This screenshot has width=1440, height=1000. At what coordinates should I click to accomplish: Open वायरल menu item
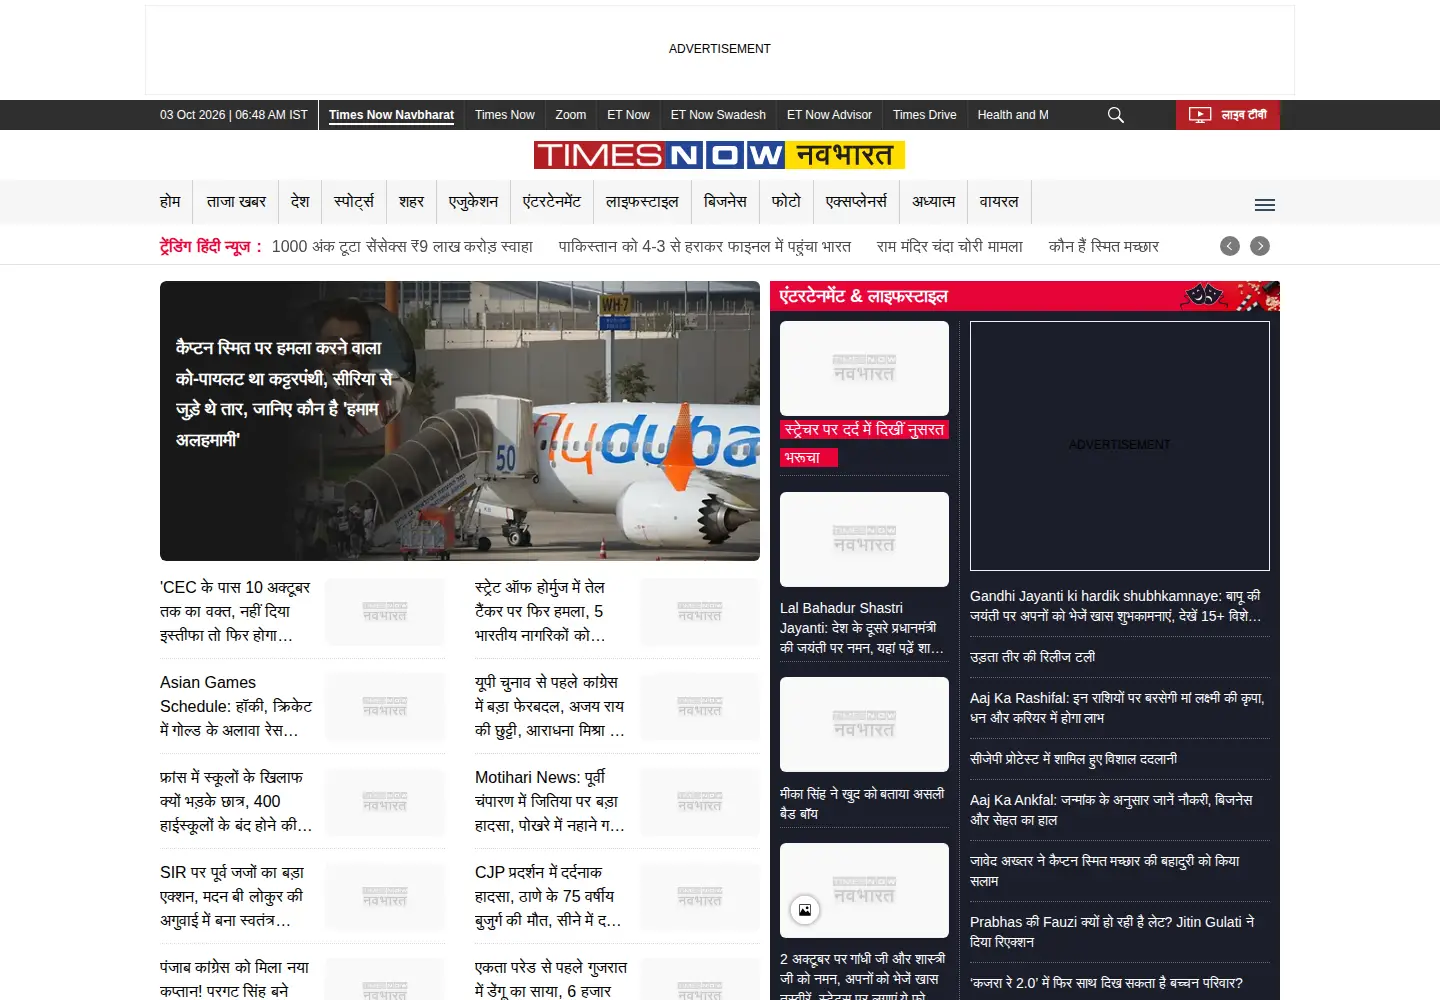[999, 202]
